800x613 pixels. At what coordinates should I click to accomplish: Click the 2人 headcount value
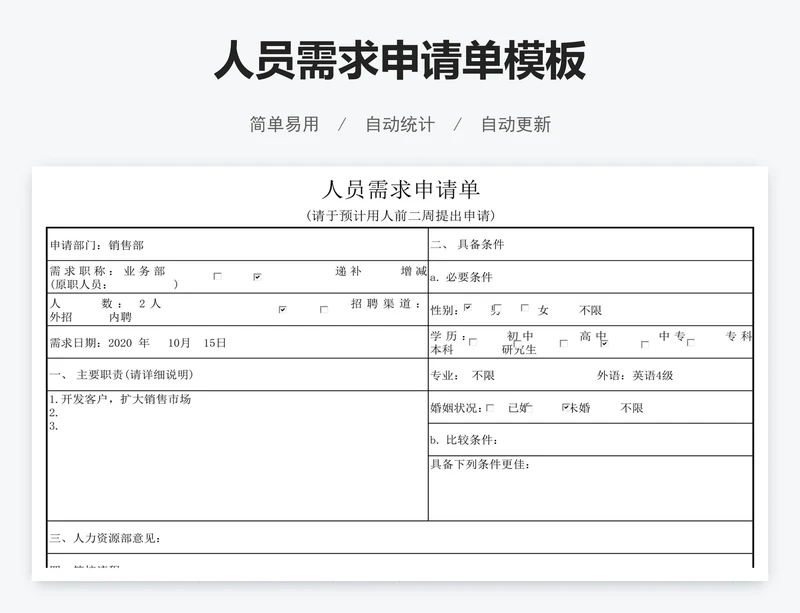150,304
